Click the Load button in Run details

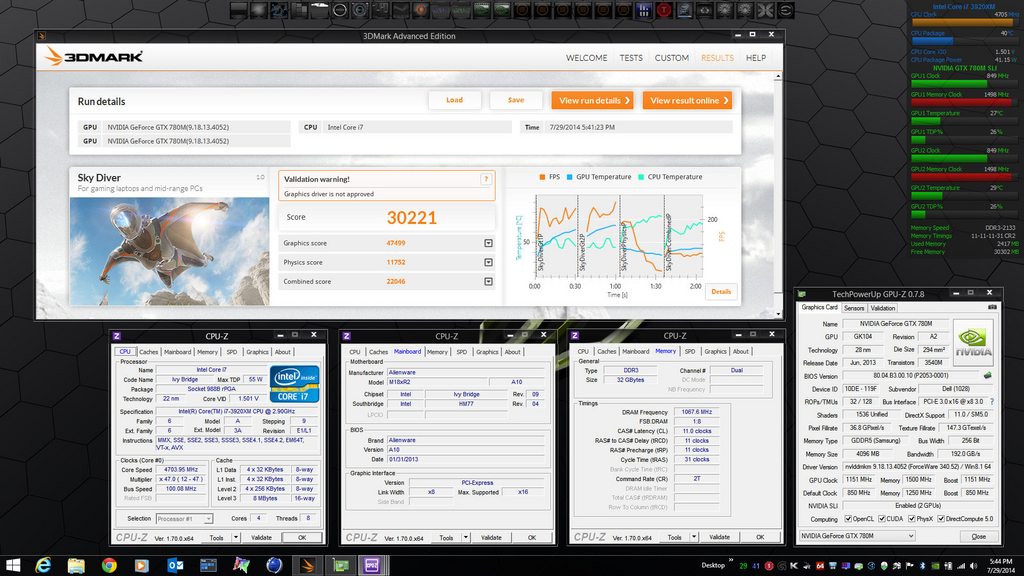(455, 100)
